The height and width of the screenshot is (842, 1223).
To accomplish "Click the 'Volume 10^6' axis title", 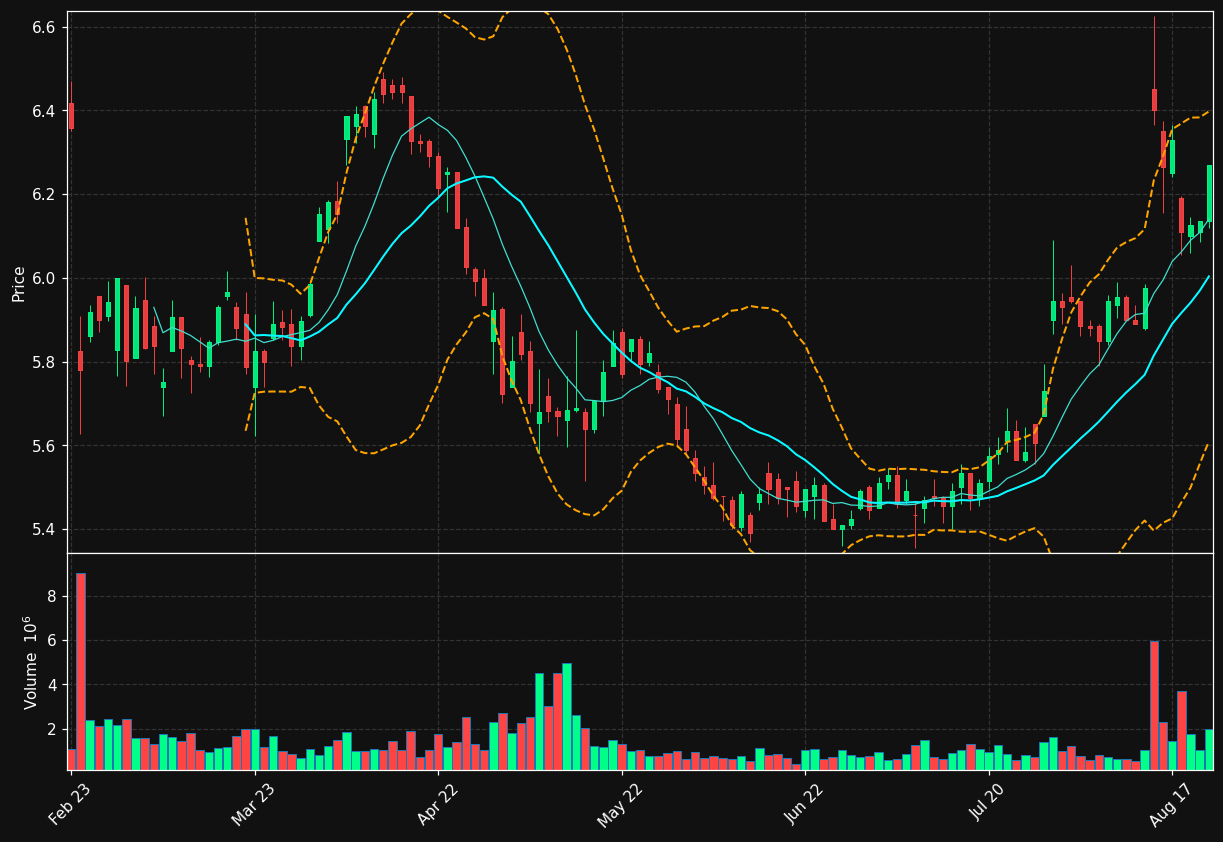I will click(x=30, y=661).
